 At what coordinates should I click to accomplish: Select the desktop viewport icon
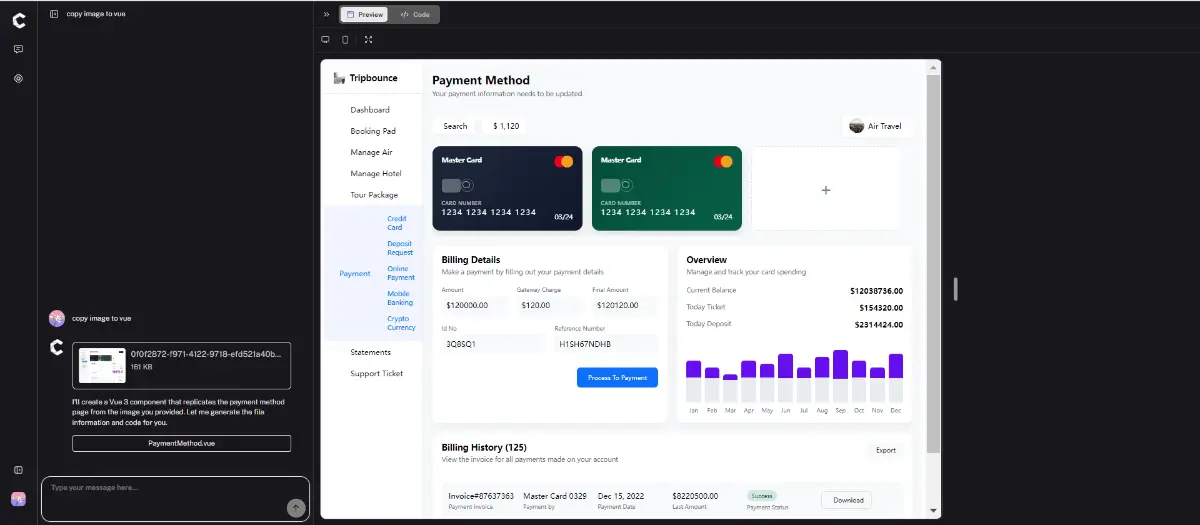coord(325,40)
